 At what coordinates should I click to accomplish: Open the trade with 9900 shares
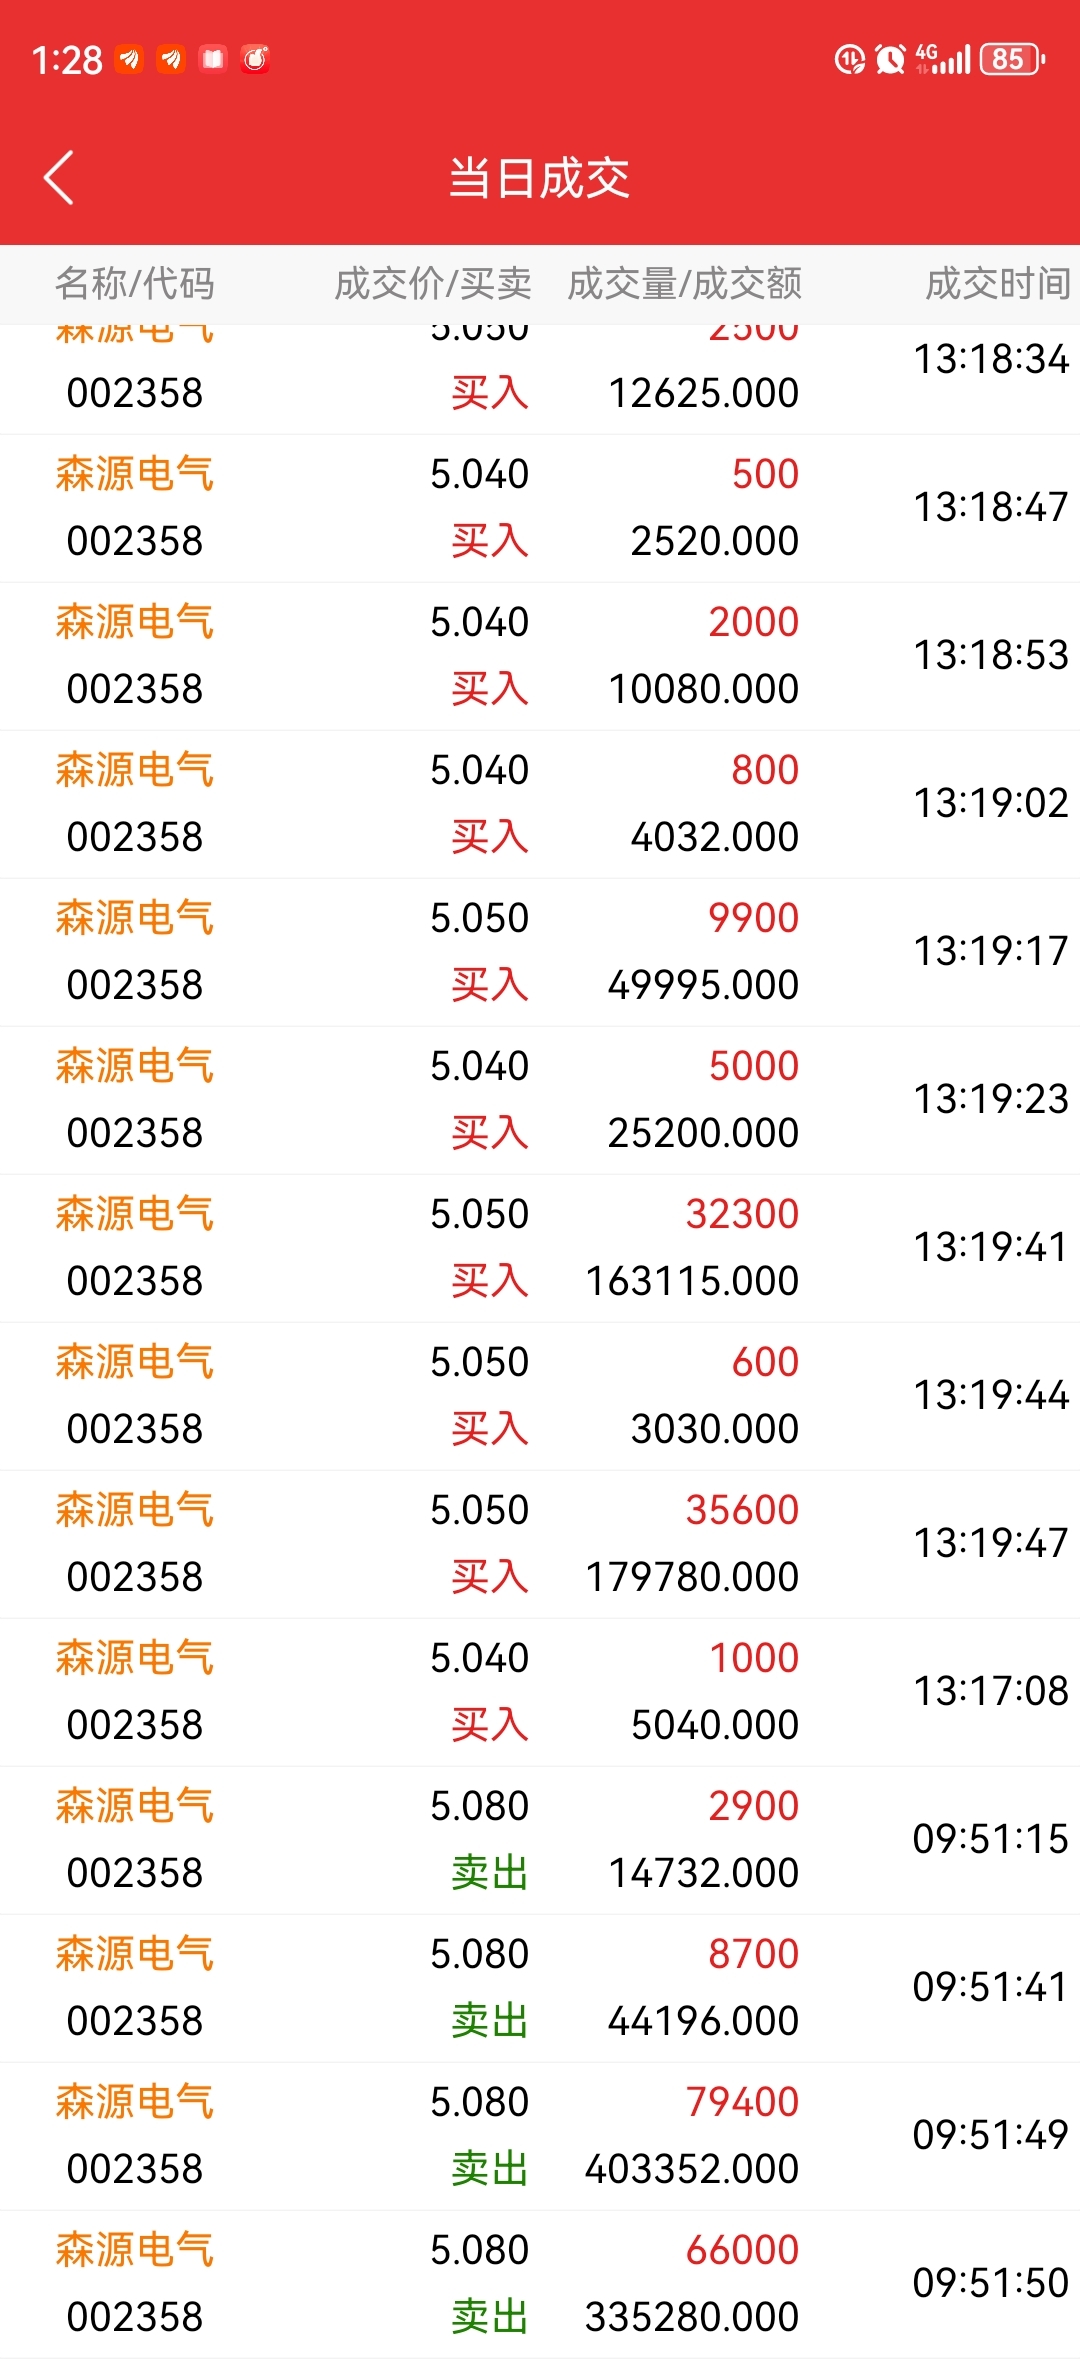[540, 952]
